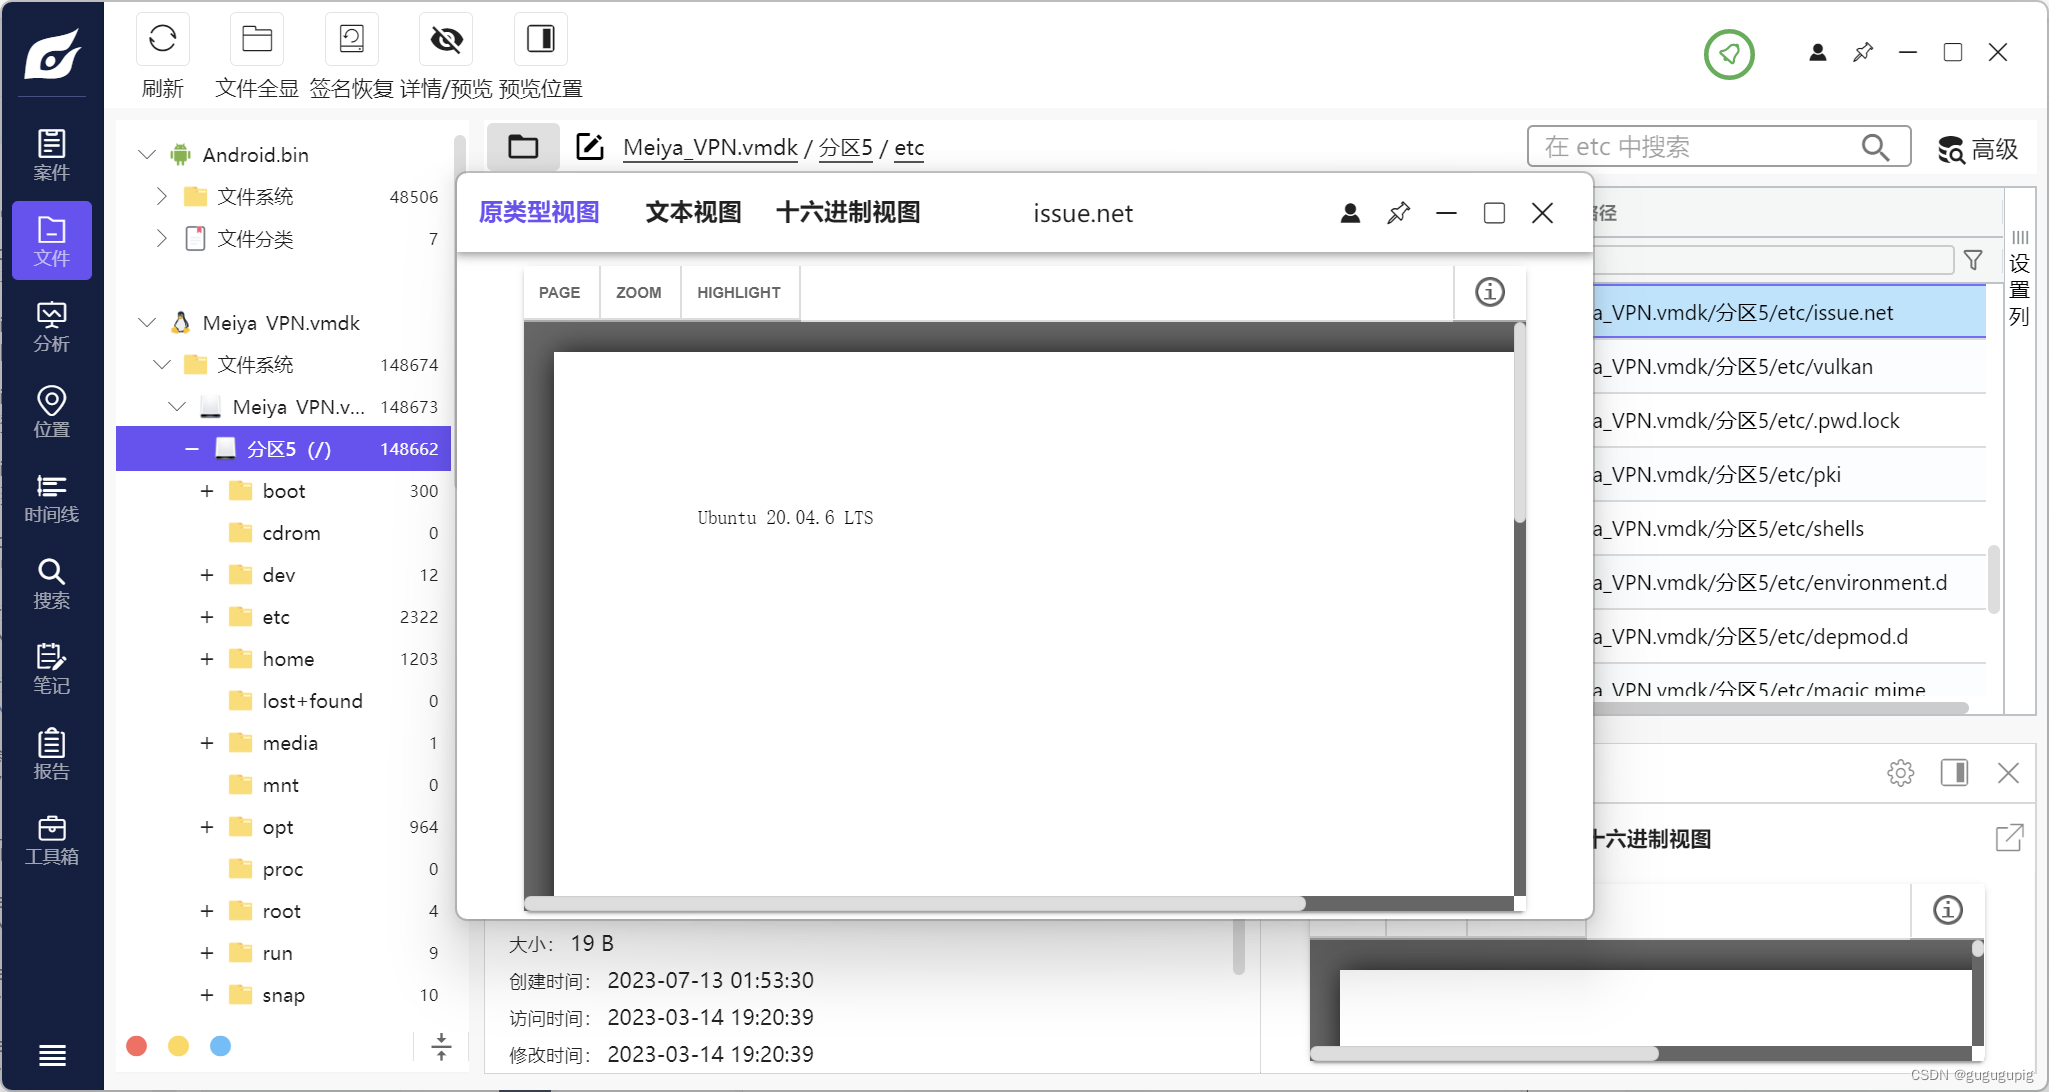Click the Refresh (刷新) toolbar icon

(x=162, y=40)
